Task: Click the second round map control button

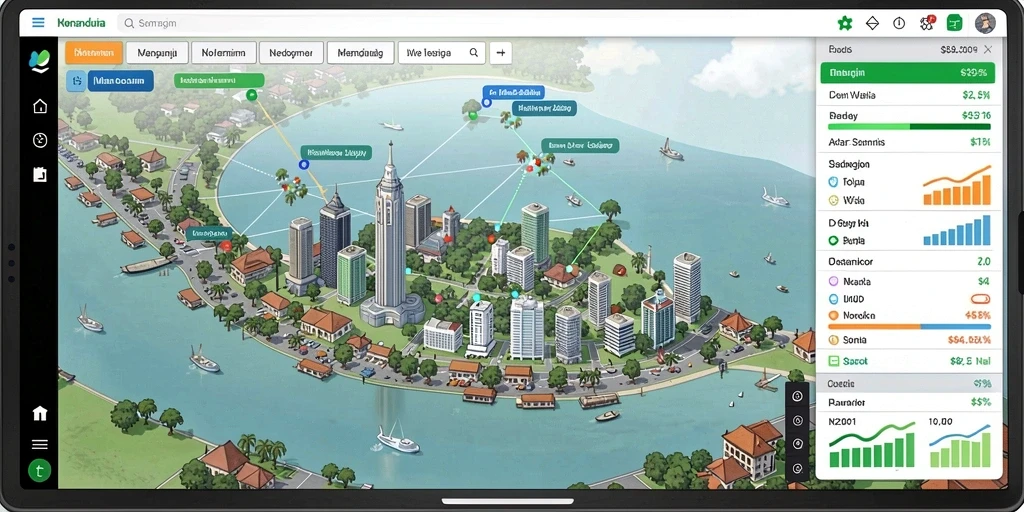Action: tap(797, 421)
